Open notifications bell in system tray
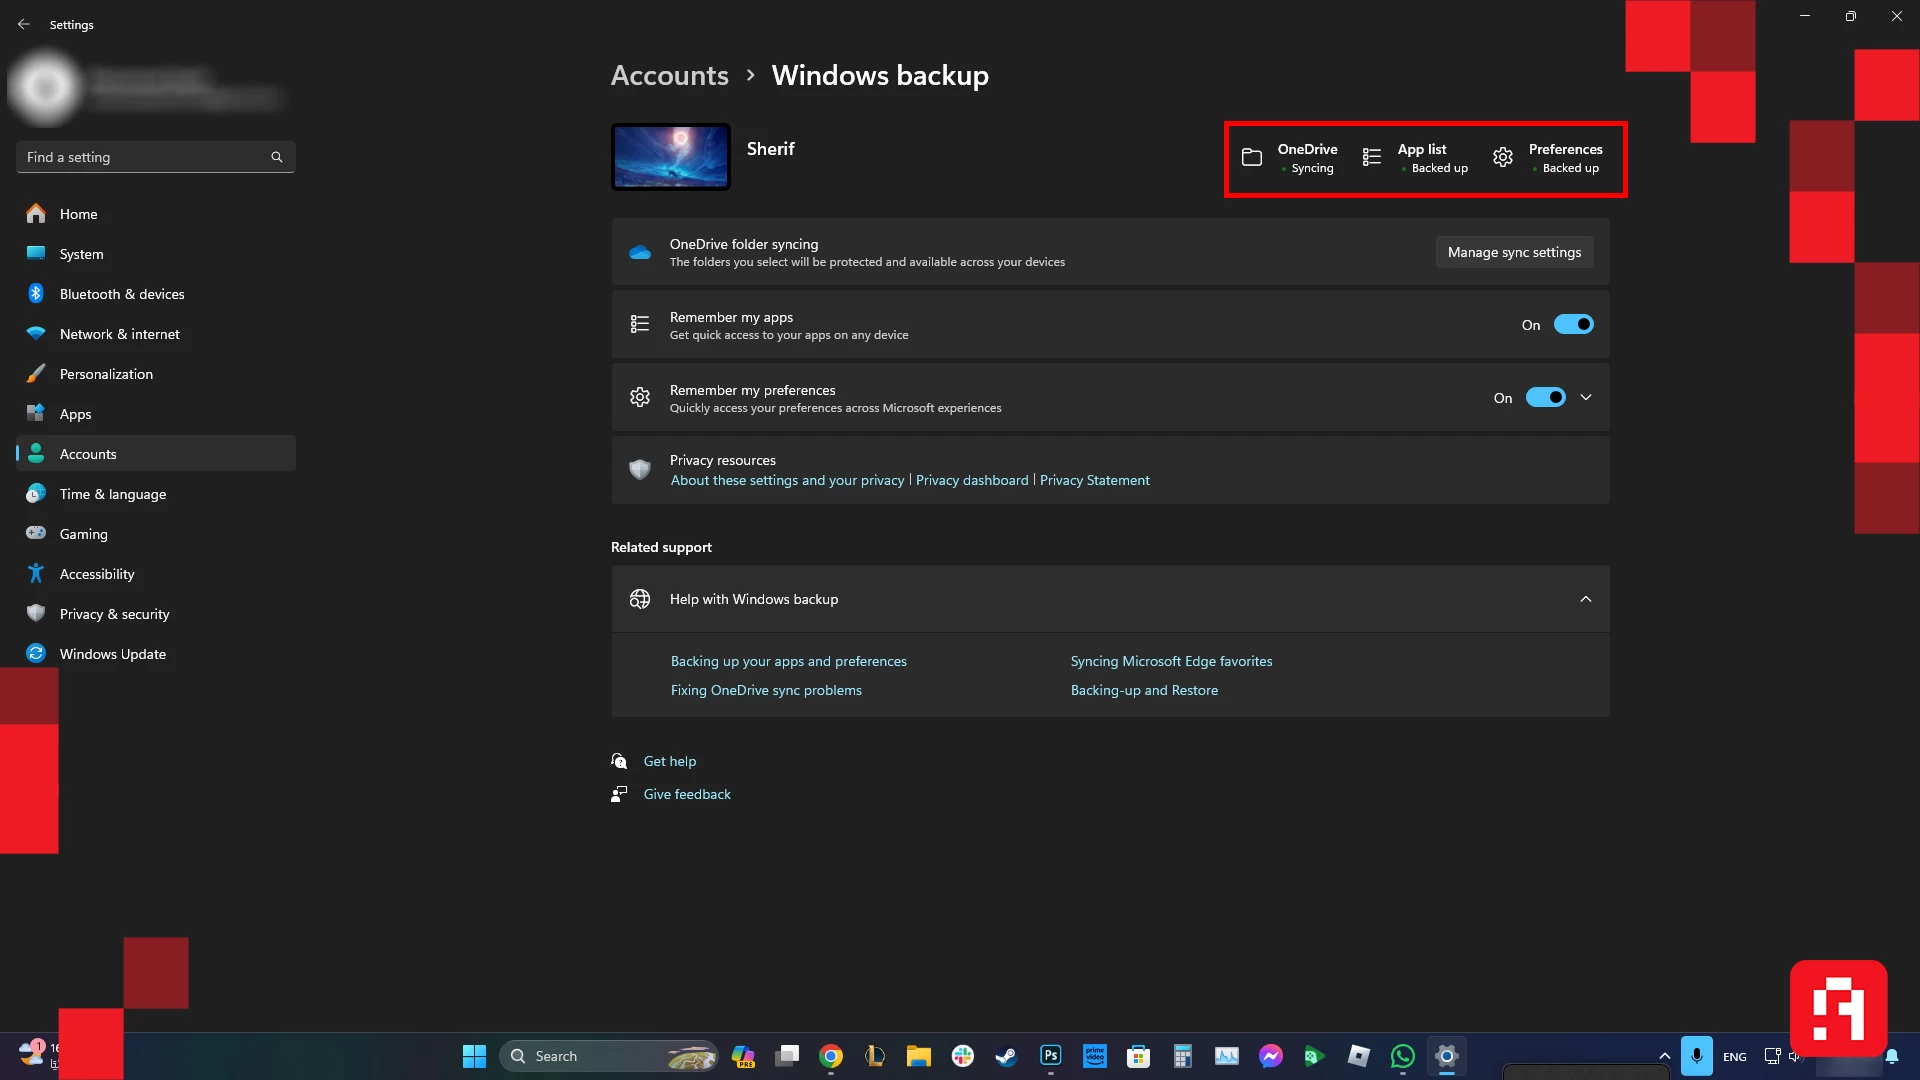Screen dimensions: 1920x1080 point(1892,1056)
